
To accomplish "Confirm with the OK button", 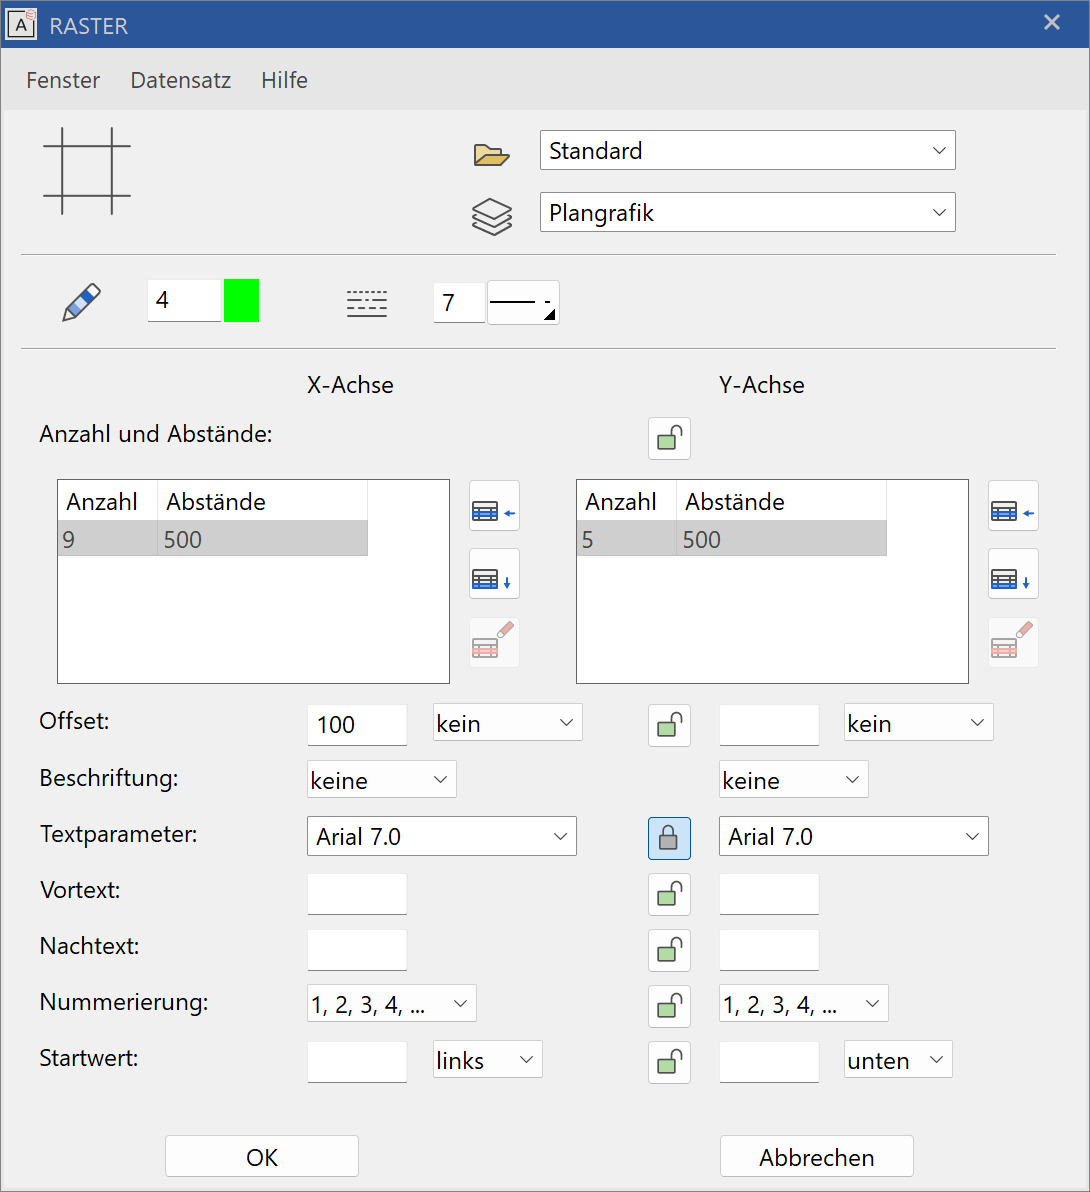I will point(261,1157).
